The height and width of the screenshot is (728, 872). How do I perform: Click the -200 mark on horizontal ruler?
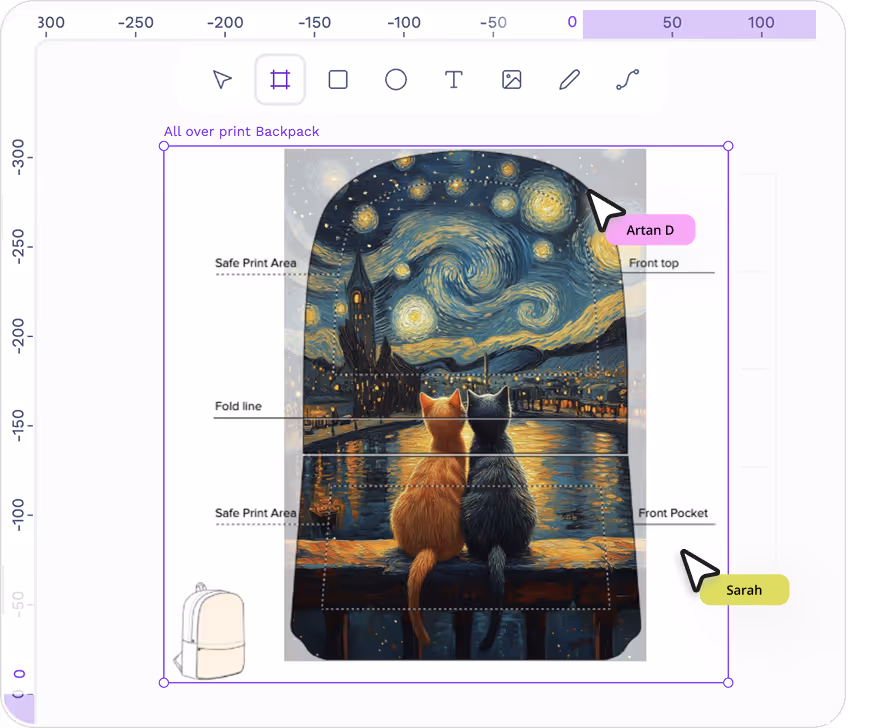click(x=225, y=22)
